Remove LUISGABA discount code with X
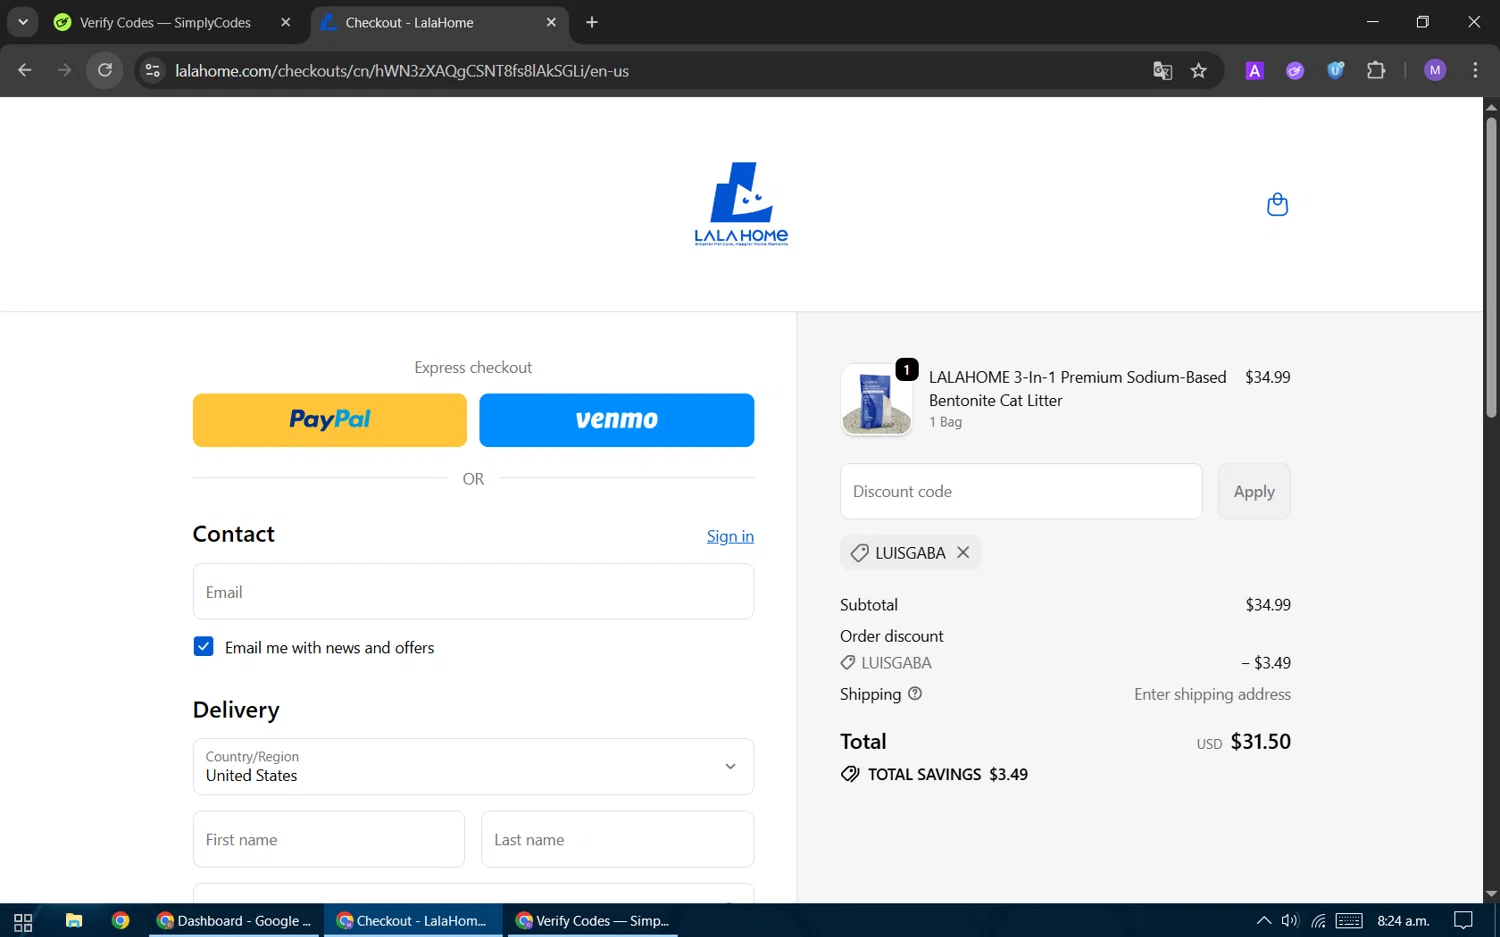 (963, 552)
